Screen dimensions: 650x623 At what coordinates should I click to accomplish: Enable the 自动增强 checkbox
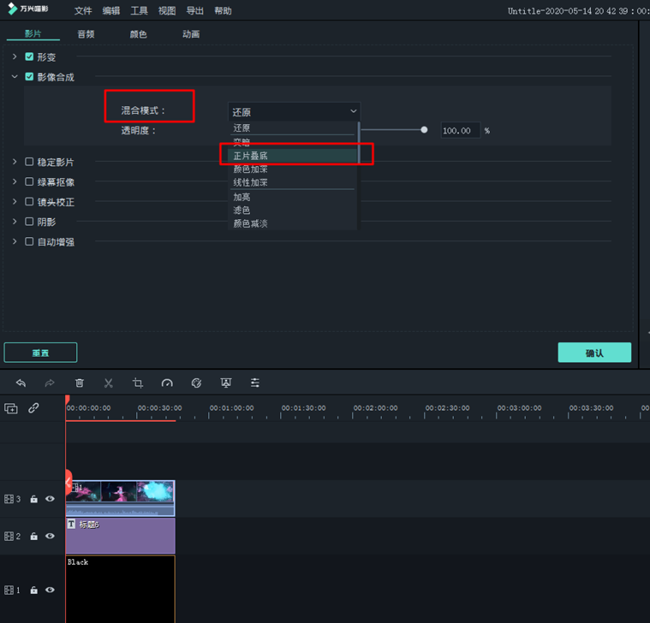click(x=29, y=241)
